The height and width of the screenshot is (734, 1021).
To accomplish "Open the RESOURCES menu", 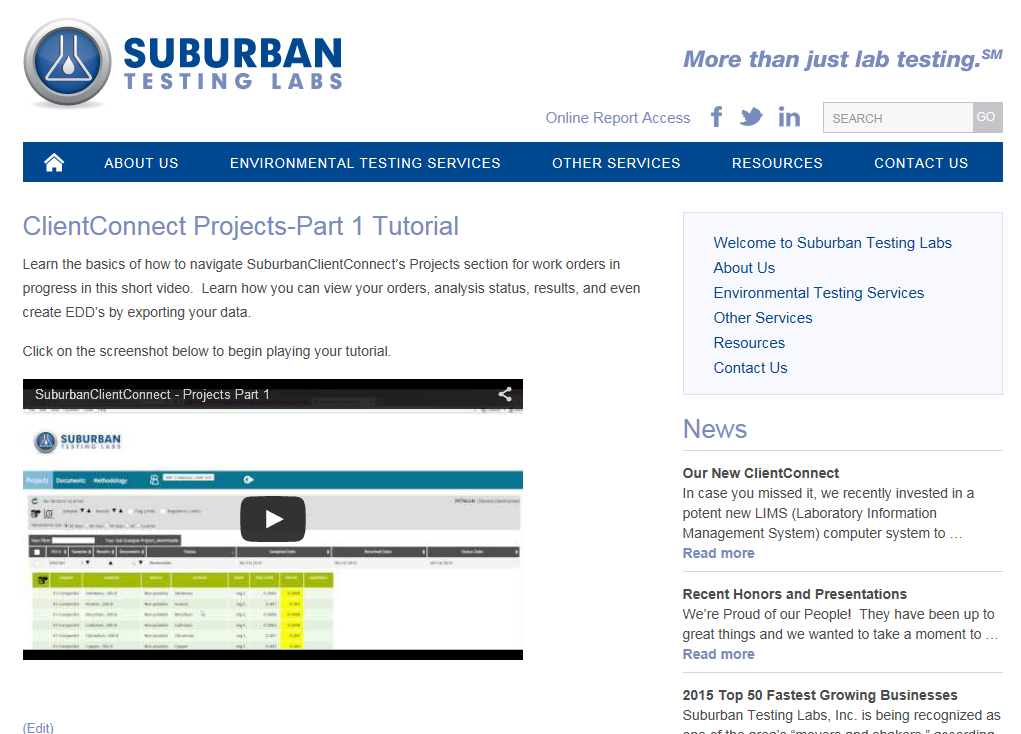I will [x=777, y=162].
